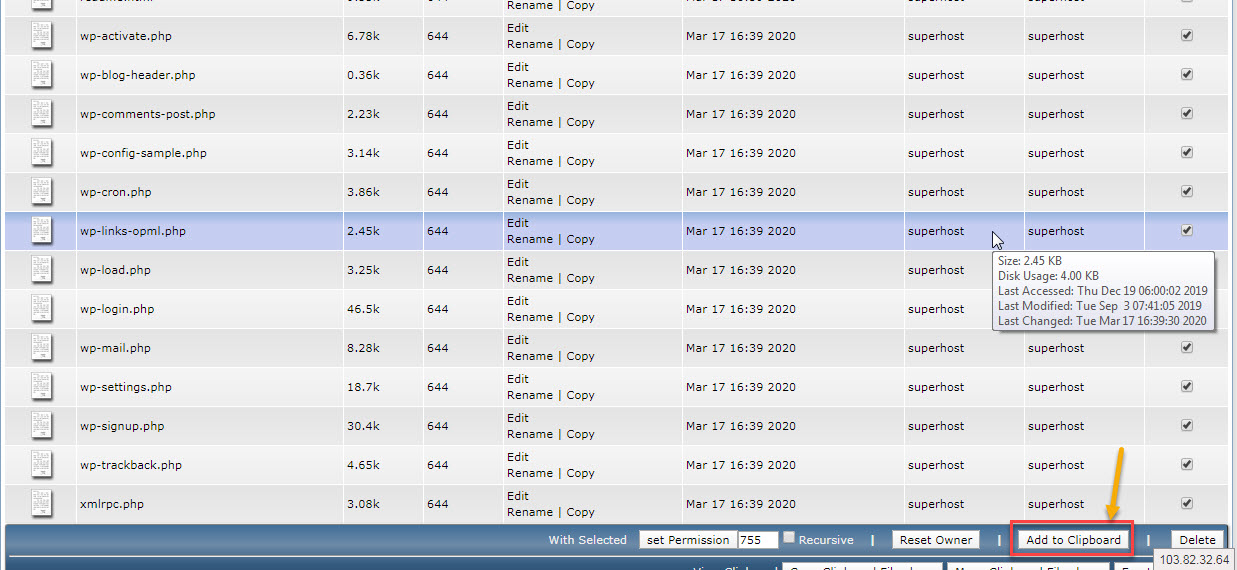This screenshot has width=1237, height=570.
Task: Click Rename link for wp-mail.php
Action: pos(529,356)
